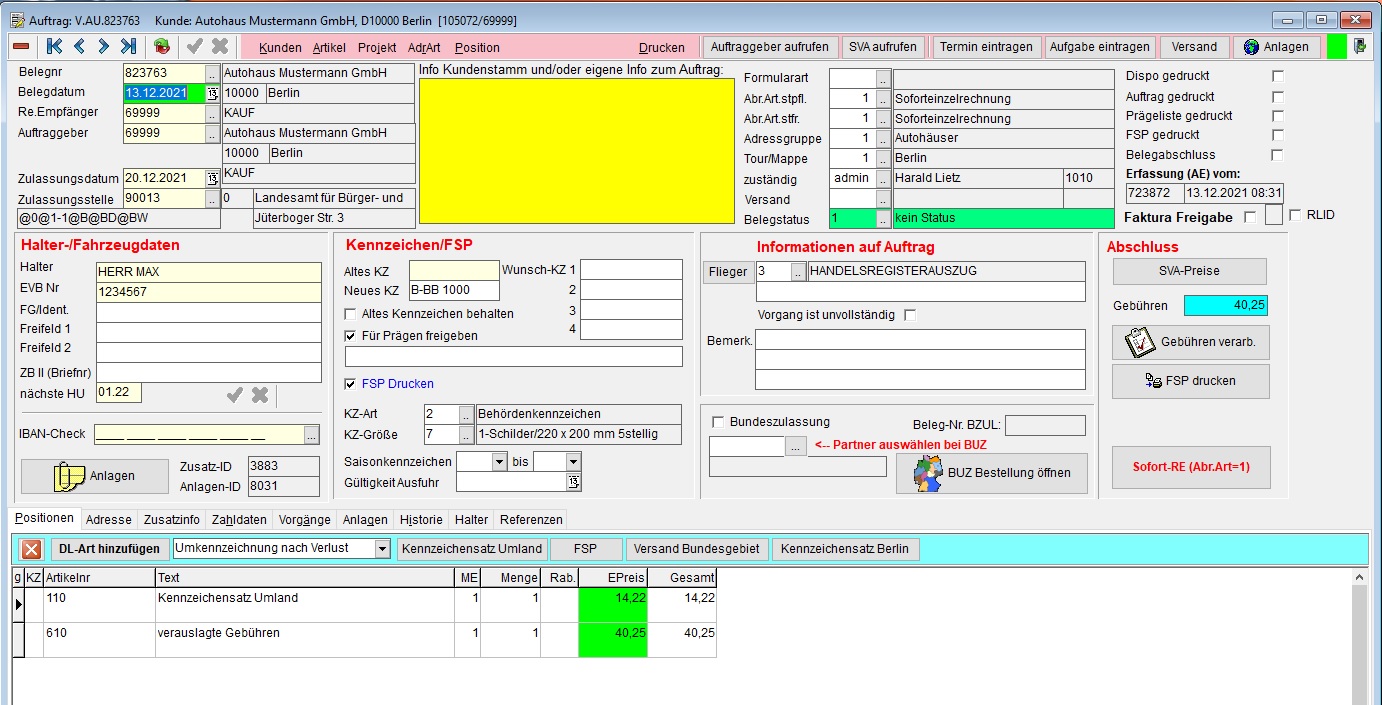Open the Anlagen globe button in toolbar
1382x705 pixels.
tap(1277, 47)
